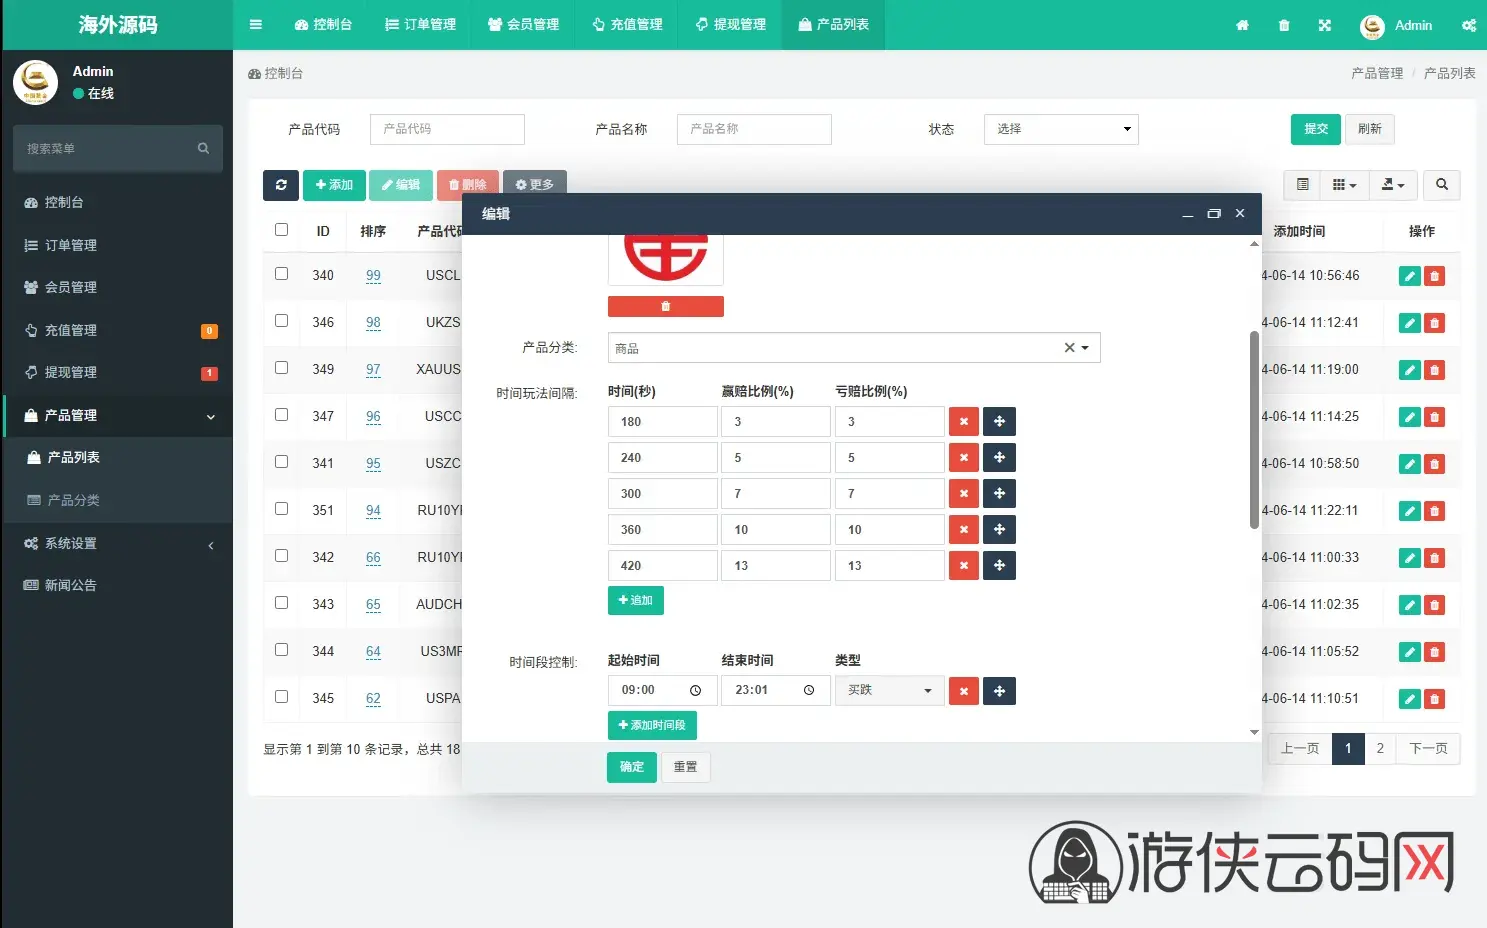Image resolution: width=1487 pixels, height=928 pixels.
Task: Click the dialog scrollbar up arrow
Action: tap(1254, 243)
